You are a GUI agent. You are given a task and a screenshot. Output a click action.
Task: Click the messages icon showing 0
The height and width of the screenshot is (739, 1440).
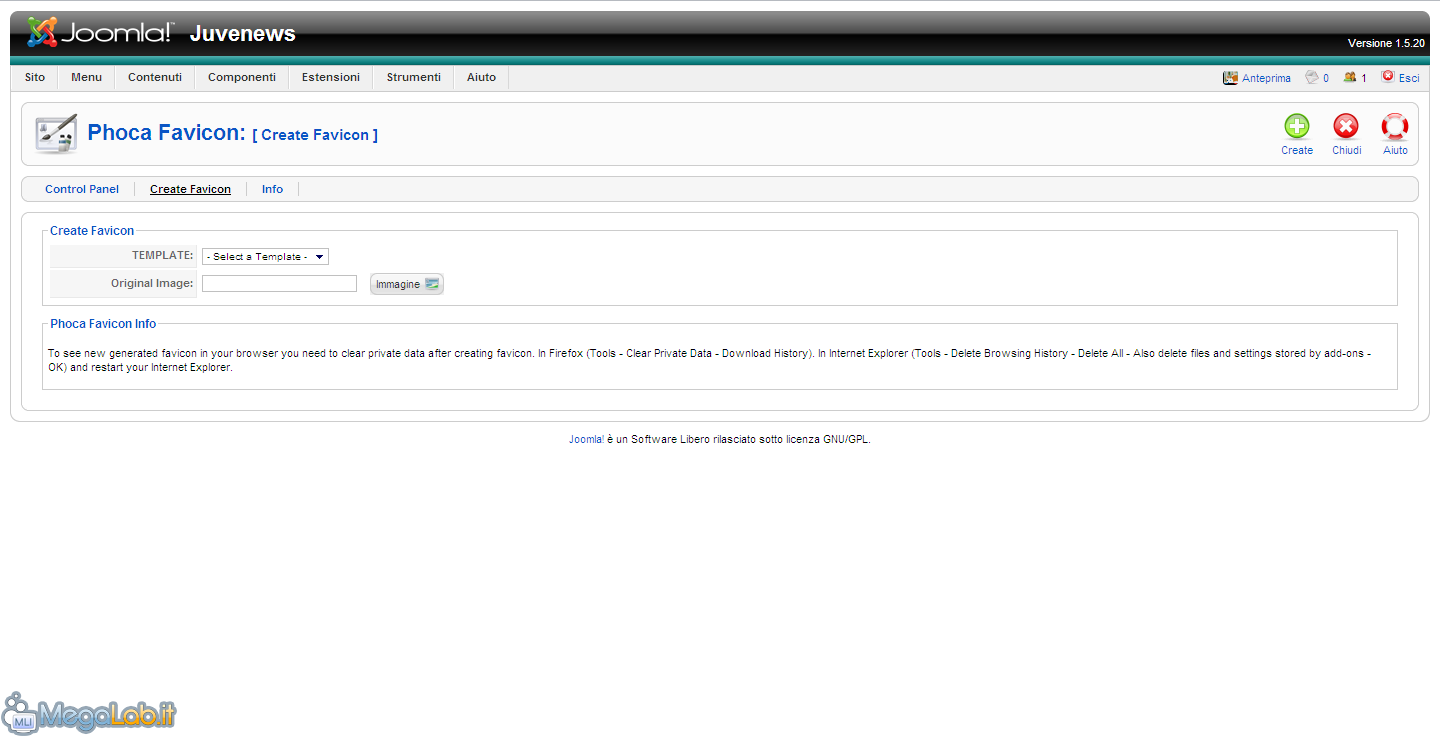click(1312, 77)
